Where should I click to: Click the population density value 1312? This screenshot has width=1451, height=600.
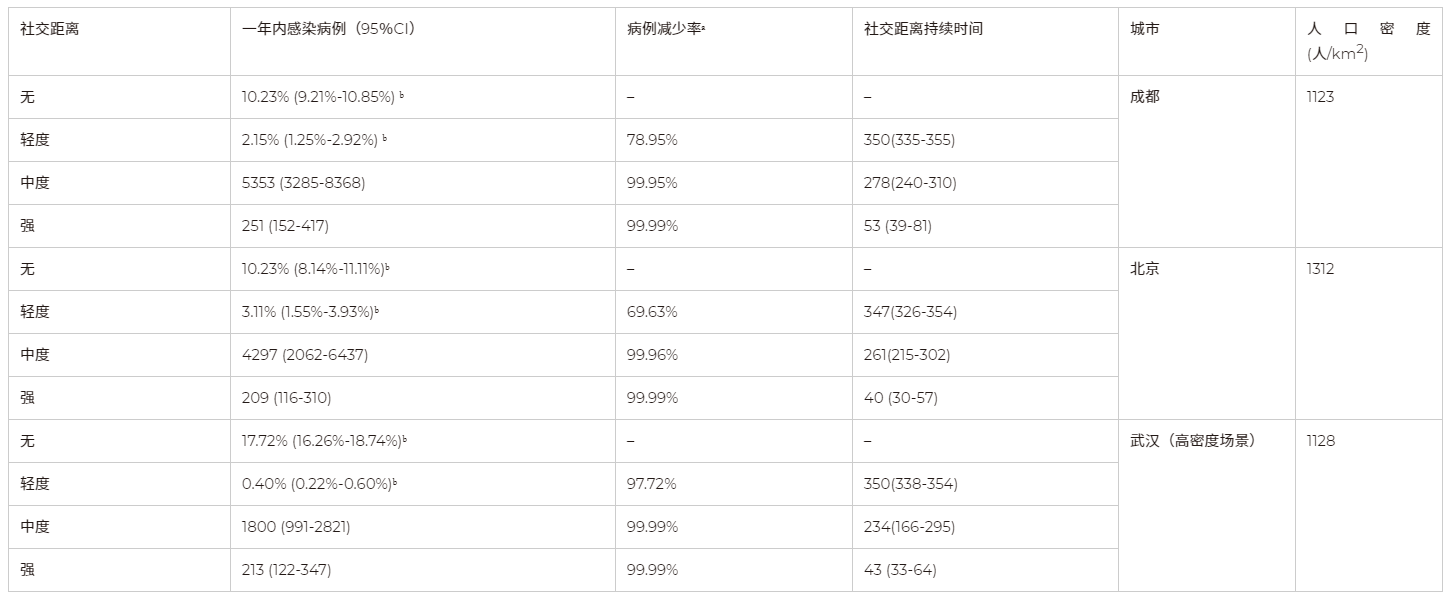(x=1320, y=269)
